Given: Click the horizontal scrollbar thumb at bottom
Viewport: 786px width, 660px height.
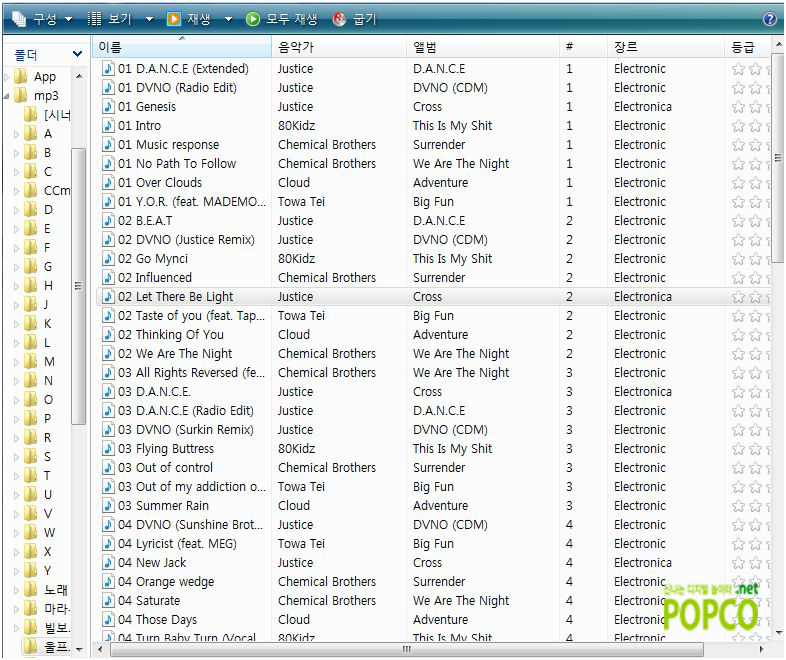Looking at the screenshot, I should click(x=407, y=649).
